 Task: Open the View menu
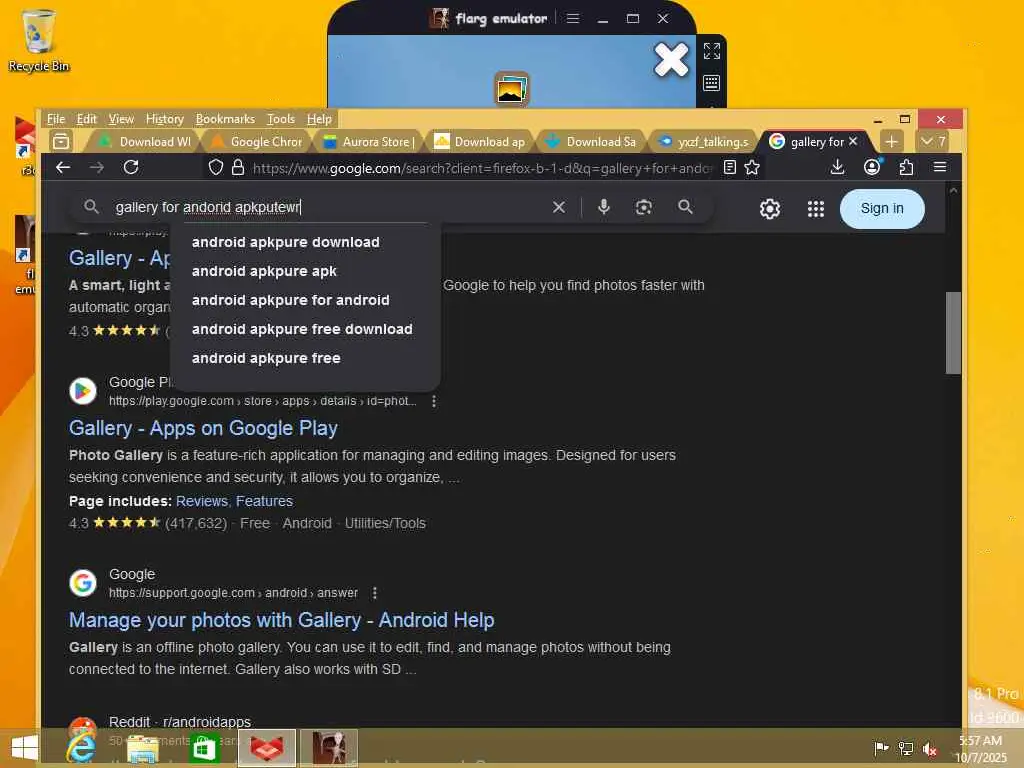tap(121, 119)
